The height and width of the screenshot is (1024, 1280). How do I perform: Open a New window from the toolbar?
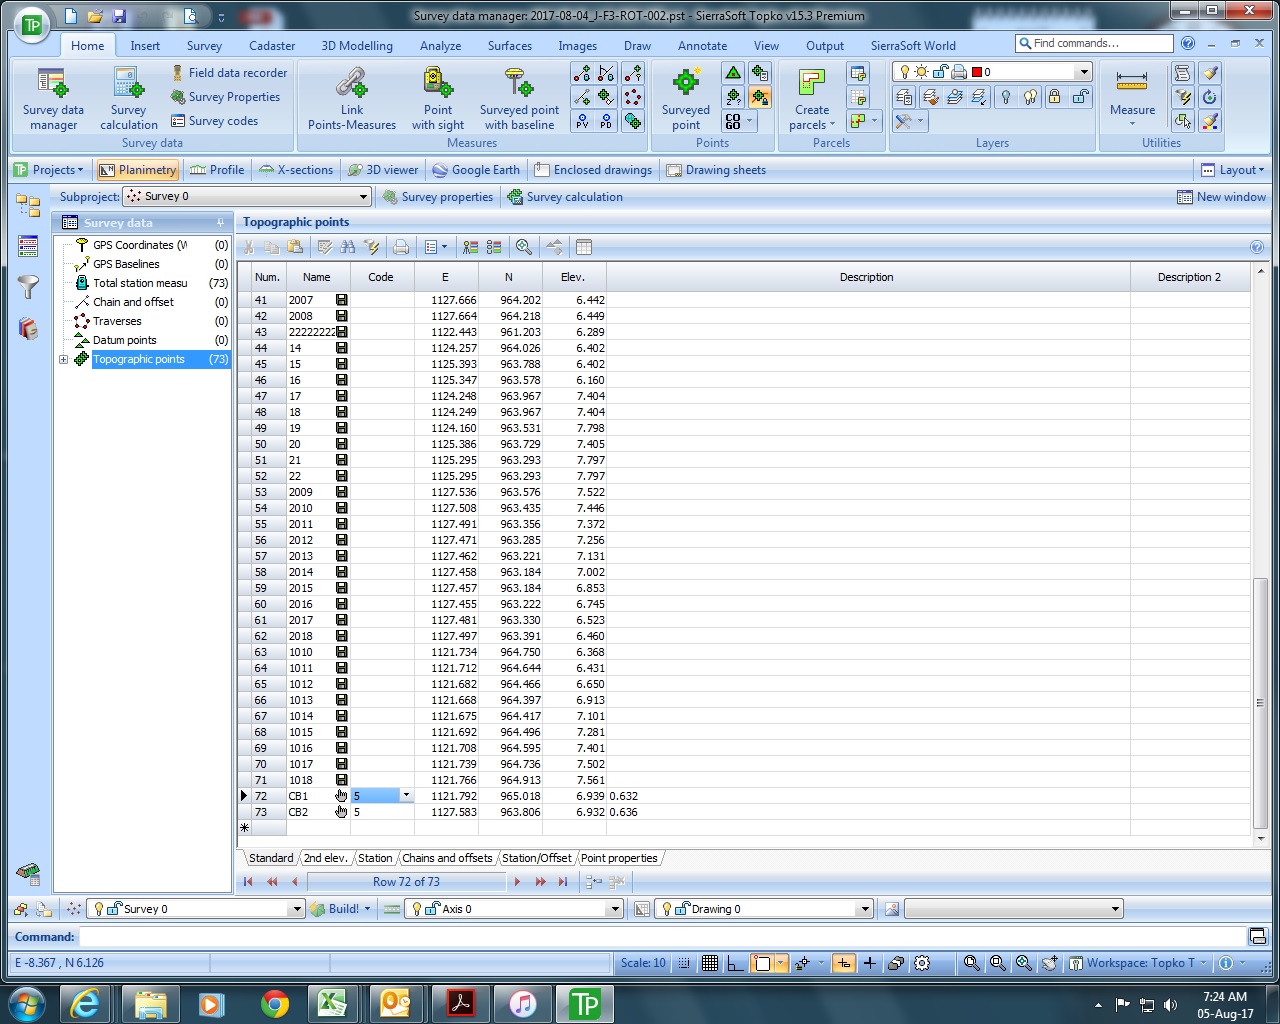[x=1221, y=197]
